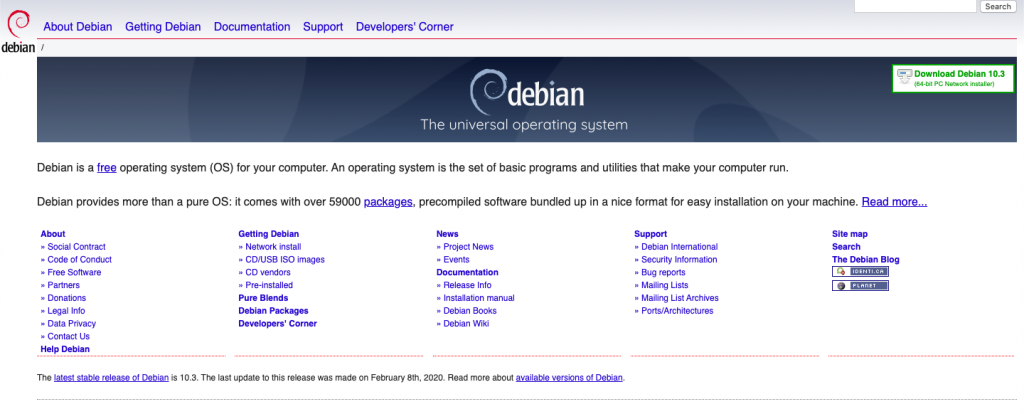The width and height of the screenshot is (1024, 414).
Task: Focus the search input field
Action: [915, 6]
